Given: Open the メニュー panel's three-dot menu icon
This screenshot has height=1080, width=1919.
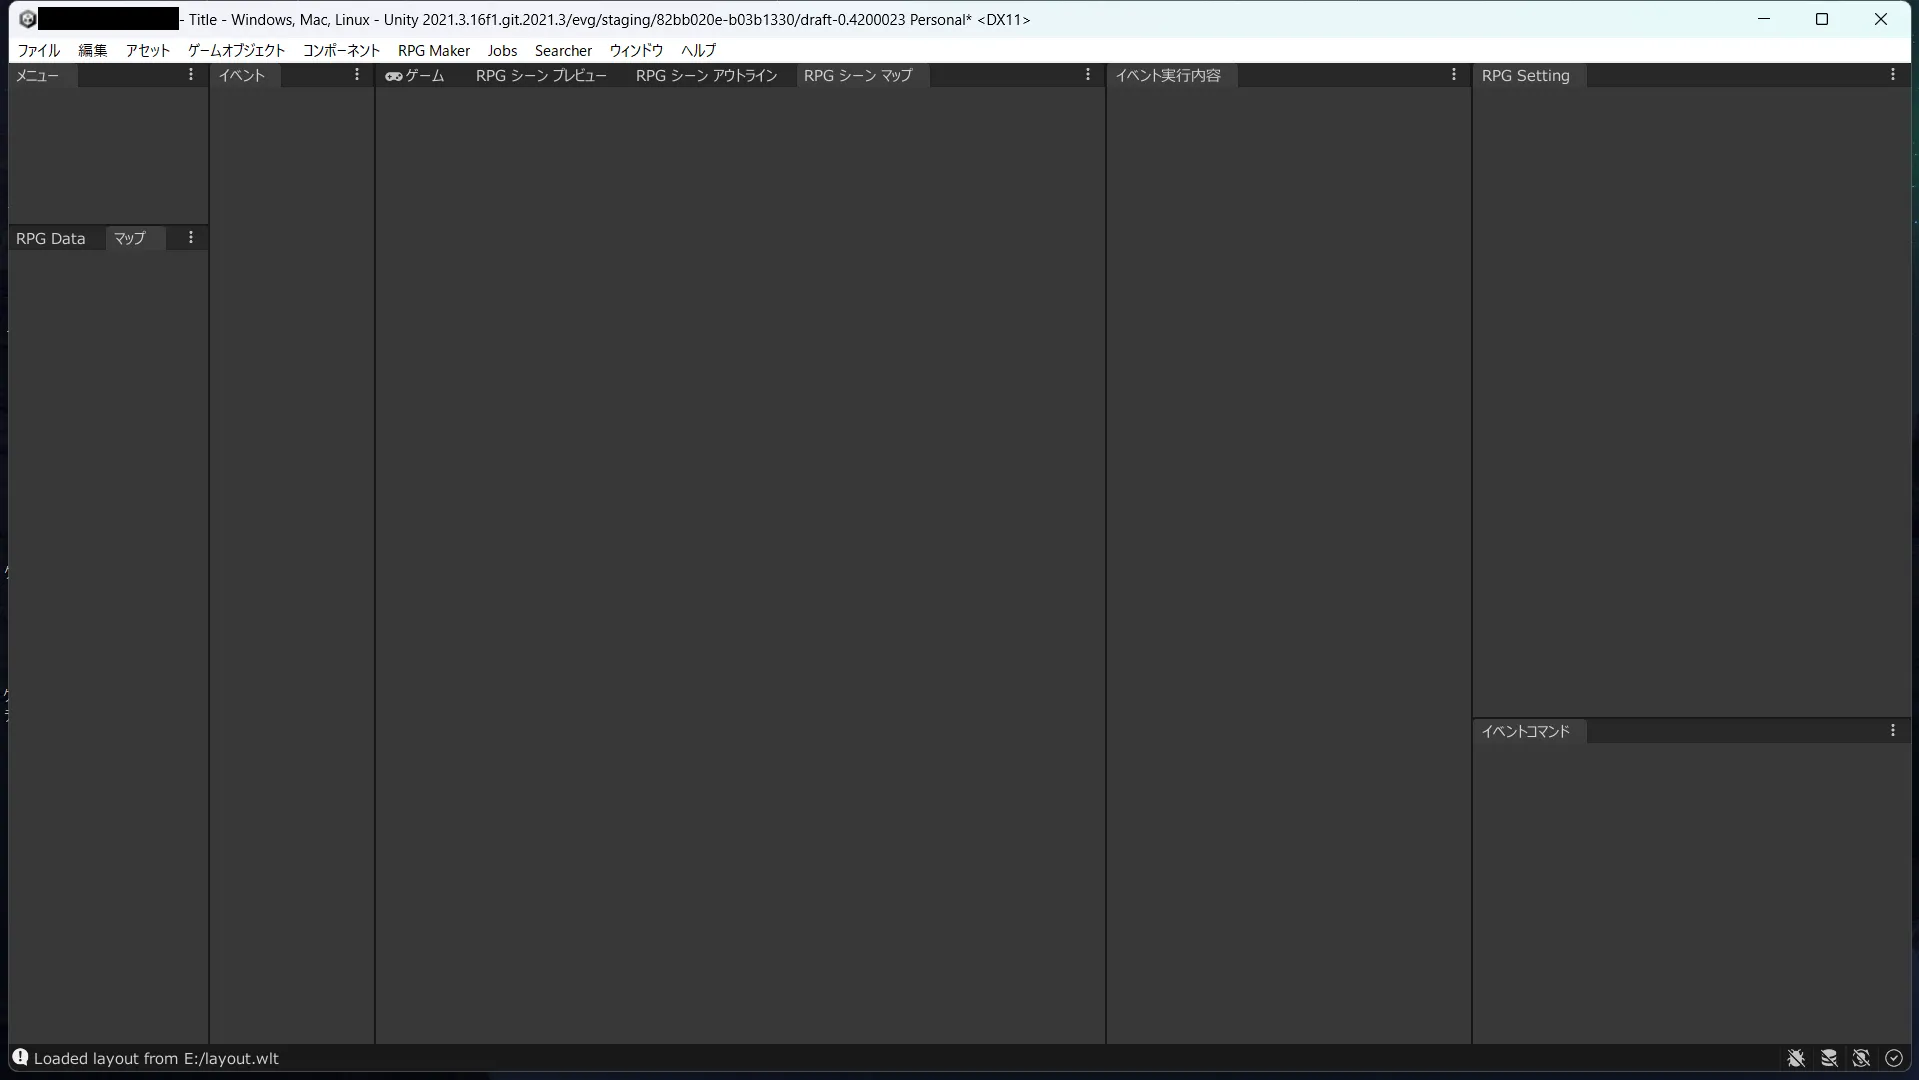Looking at the screenshot, I should pos(190,75).
